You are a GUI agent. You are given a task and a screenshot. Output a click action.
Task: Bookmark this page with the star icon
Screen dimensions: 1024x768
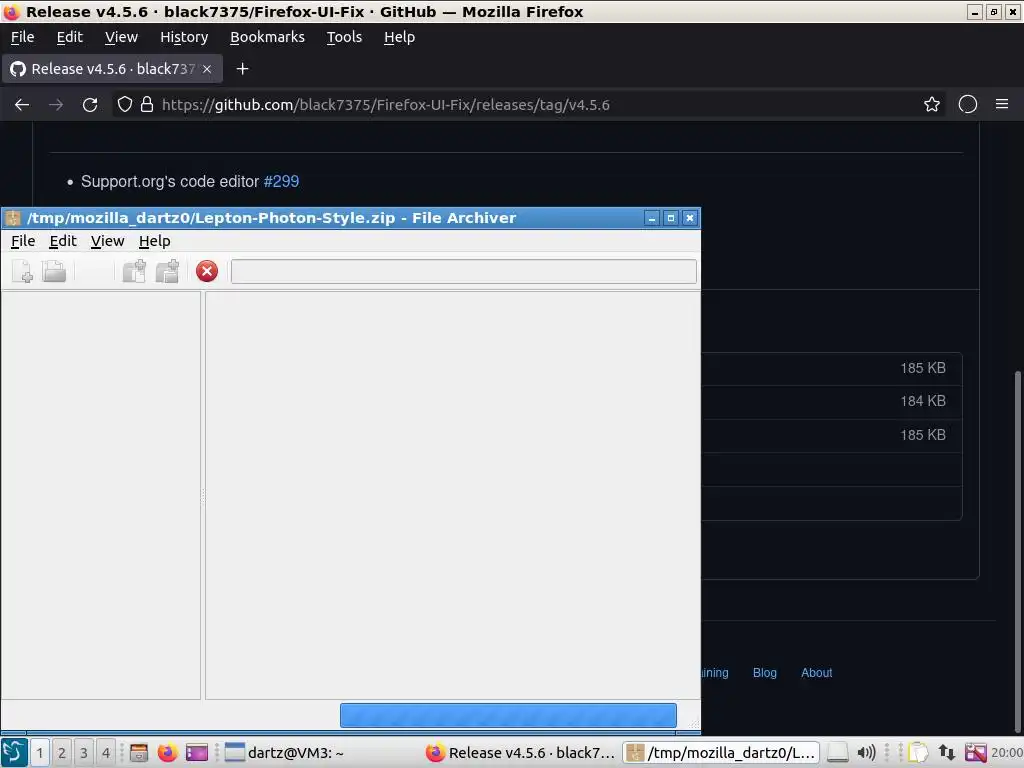tap(932, 104)
